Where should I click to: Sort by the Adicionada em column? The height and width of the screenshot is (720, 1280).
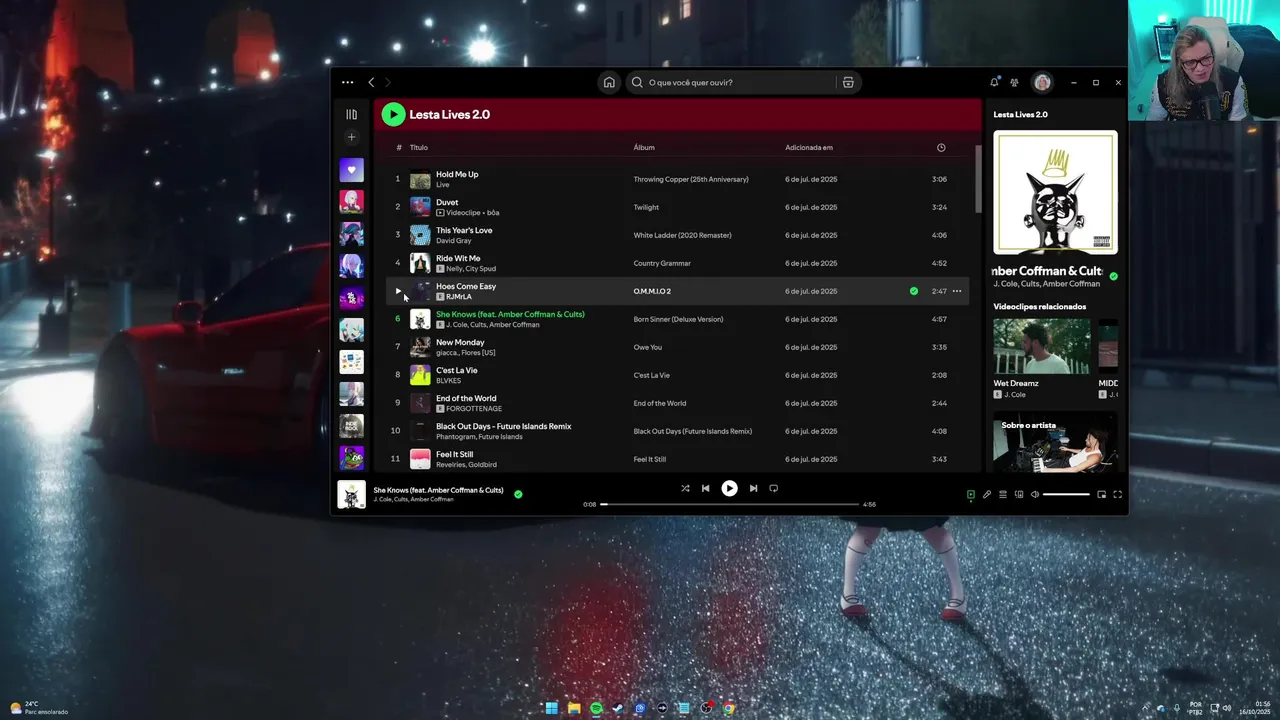click(809, 147)
